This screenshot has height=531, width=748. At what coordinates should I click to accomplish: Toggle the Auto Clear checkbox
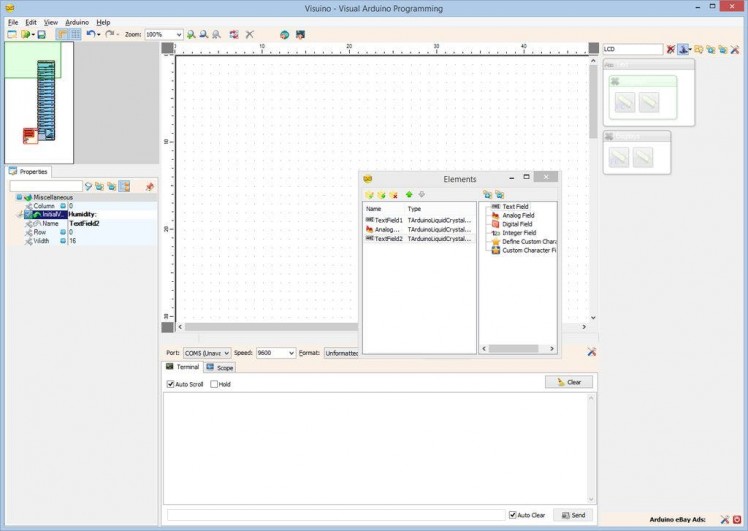pyautogui.click(x=513, y=515)
